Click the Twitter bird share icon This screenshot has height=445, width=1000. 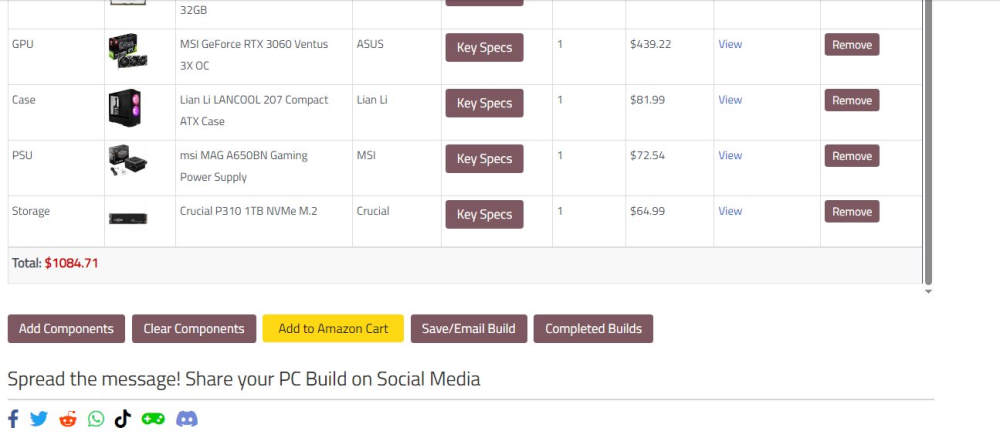point(39,419)
